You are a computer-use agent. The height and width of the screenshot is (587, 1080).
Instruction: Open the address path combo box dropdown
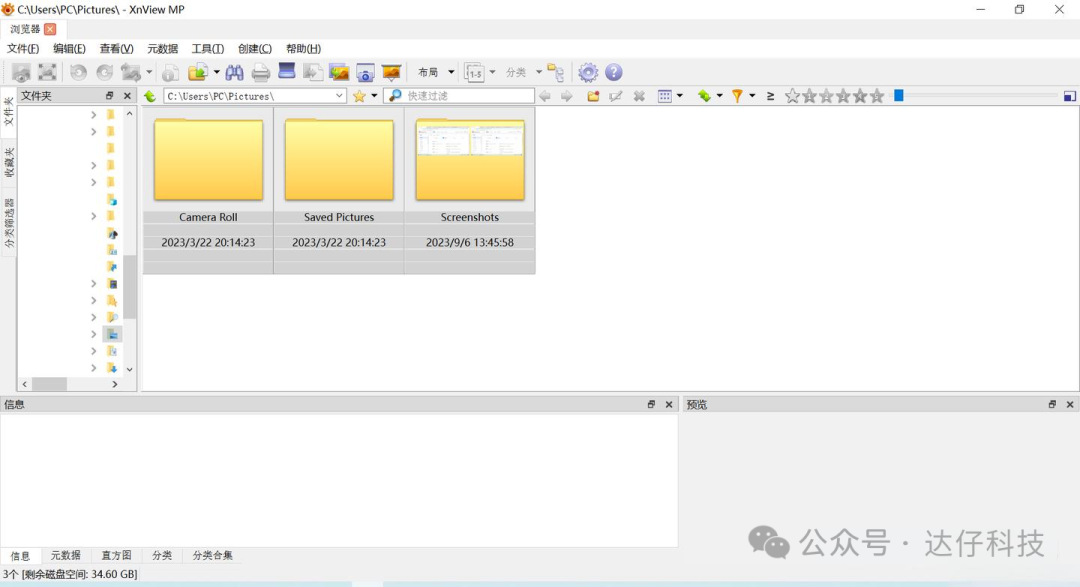[339, 96]
